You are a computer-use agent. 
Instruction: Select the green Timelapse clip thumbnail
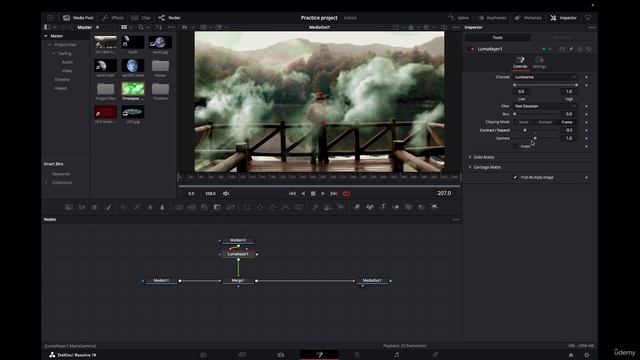pos(133,89)
